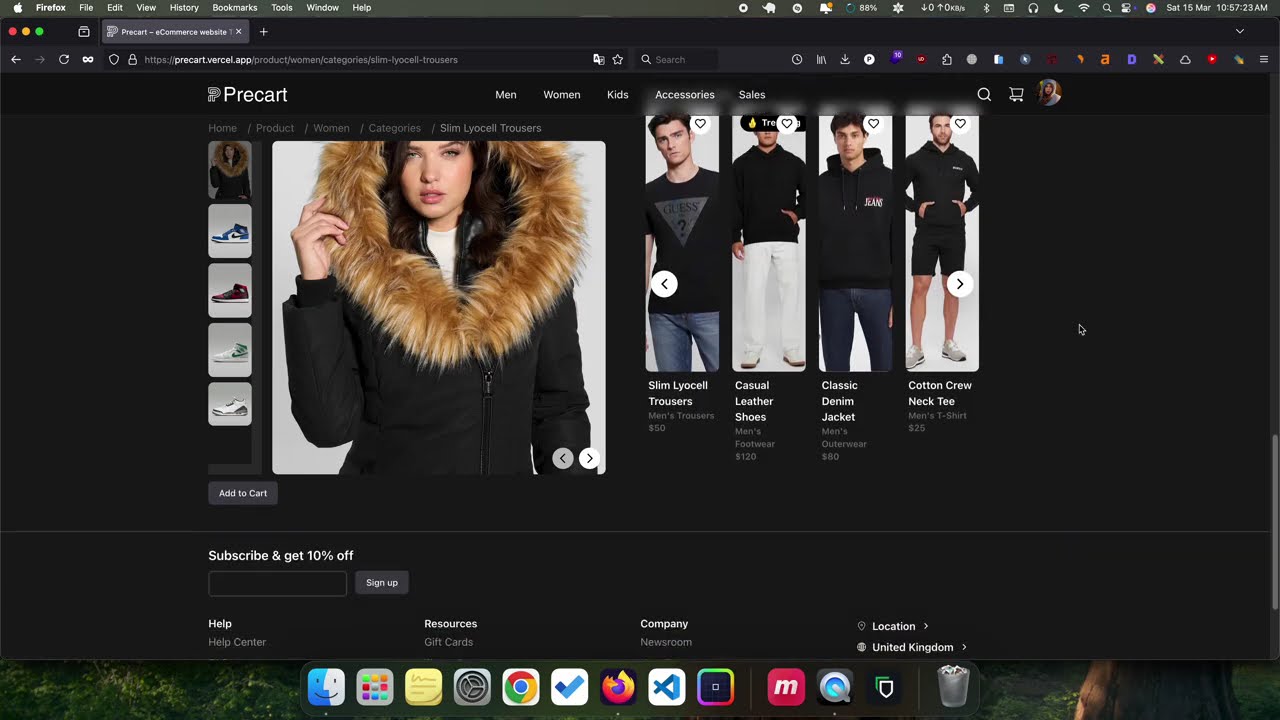Favorite the Slim Lyocell Trousers card heart
The height and width of the screenshot is (720, 1280).
point(700,124)
